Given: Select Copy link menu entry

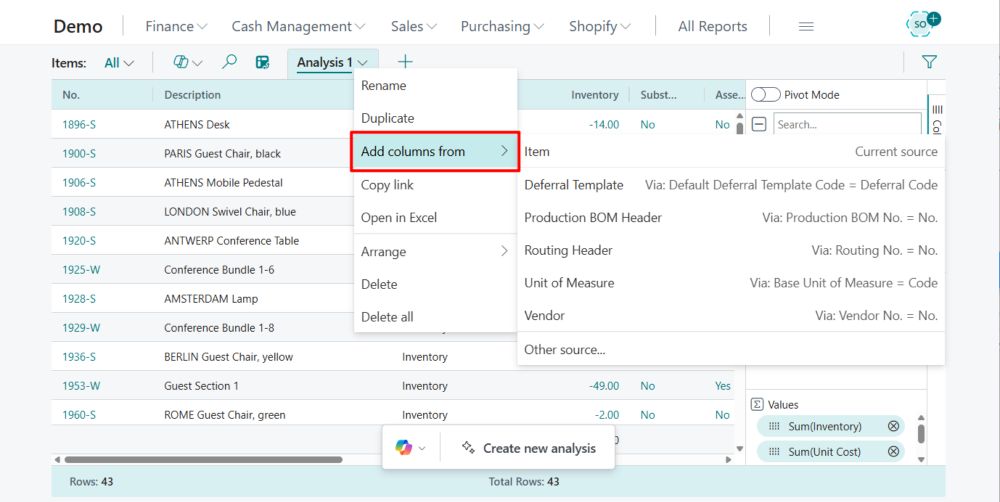Looking at the screenshot, I should point(435,185).
